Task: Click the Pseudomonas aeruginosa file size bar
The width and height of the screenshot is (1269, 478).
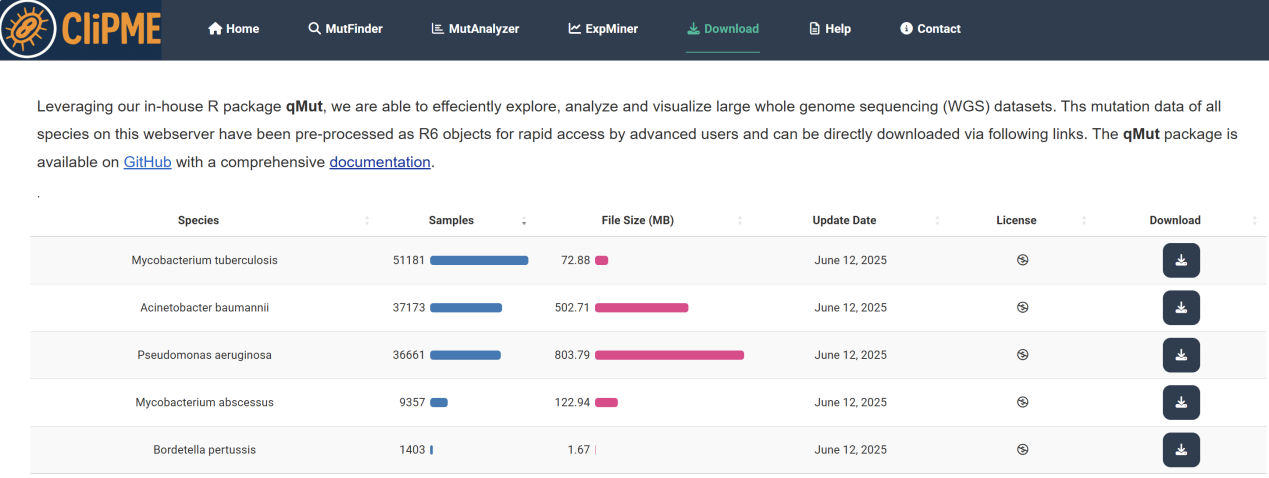Action: (x=669, y=355)
